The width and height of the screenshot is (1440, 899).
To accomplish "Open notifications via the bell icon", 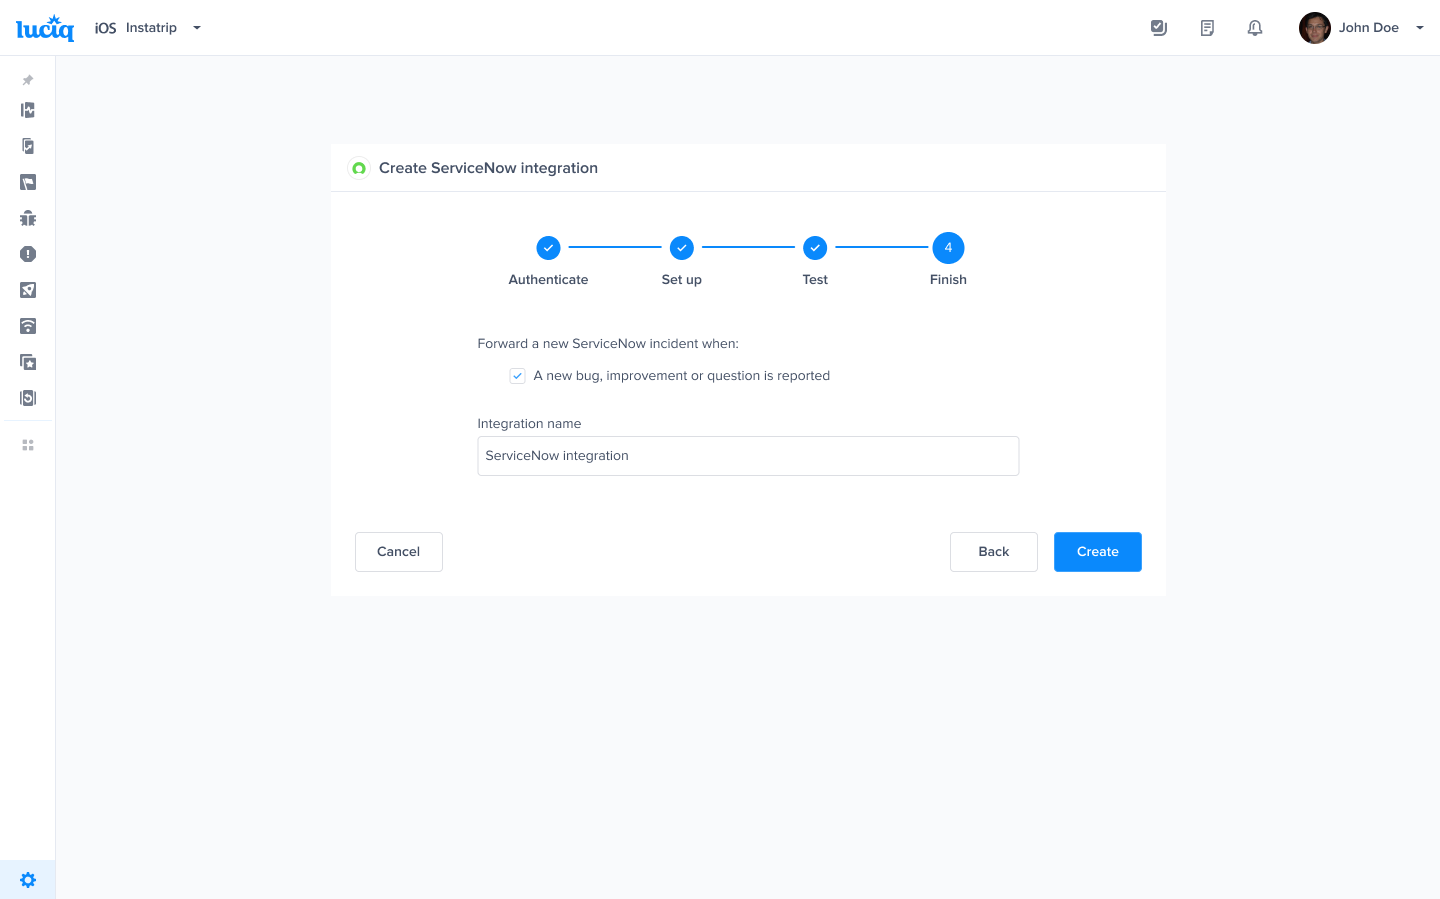I will tap(1255, 27).
